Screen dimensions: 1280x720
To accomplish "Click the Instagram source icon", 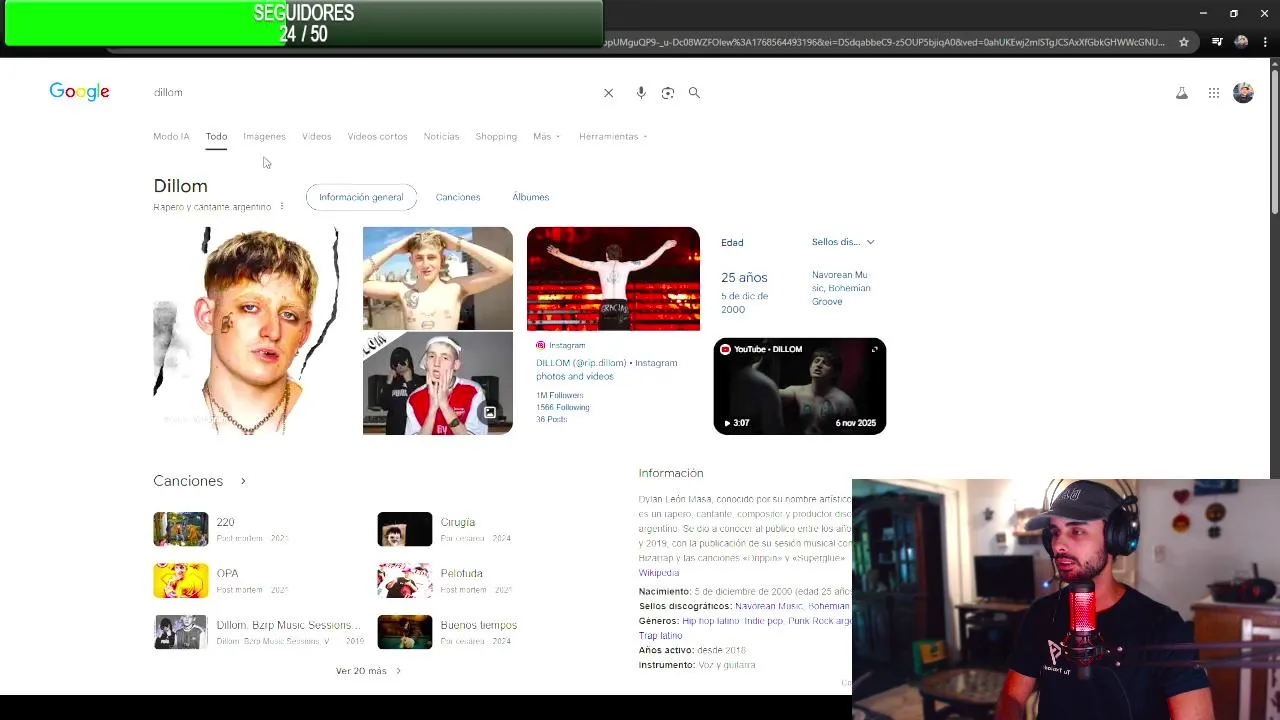I will tap(541, 345).
